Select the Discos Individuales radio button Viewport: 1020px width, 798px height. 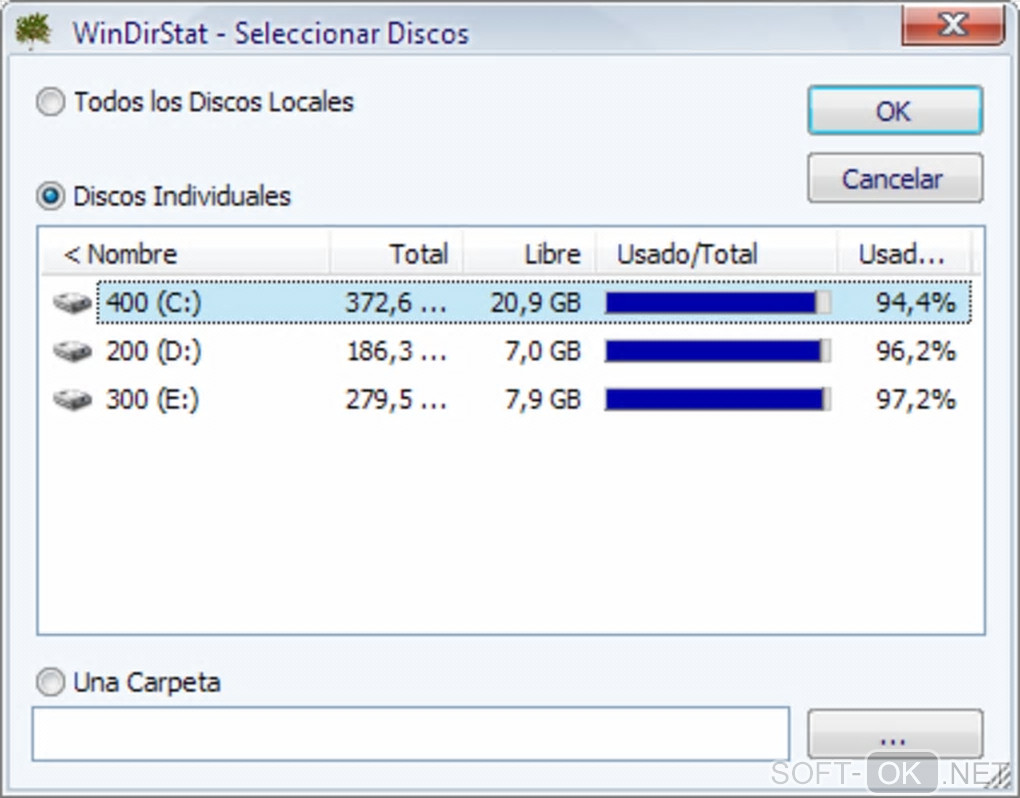click(x=51, y=196)
